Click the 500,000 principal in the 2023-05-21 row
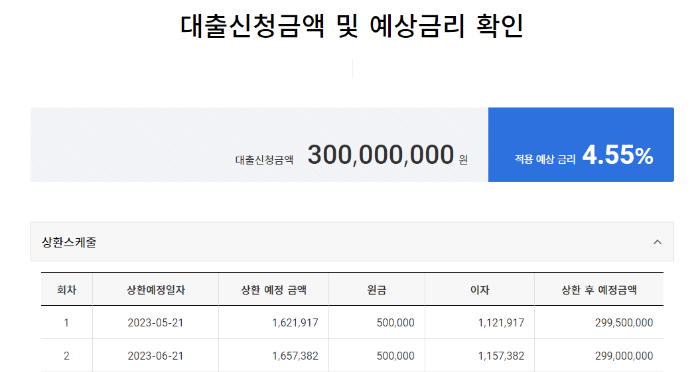The width and height of the screenshot is (700, 372). pyautogui.click(x=396, y=322)
